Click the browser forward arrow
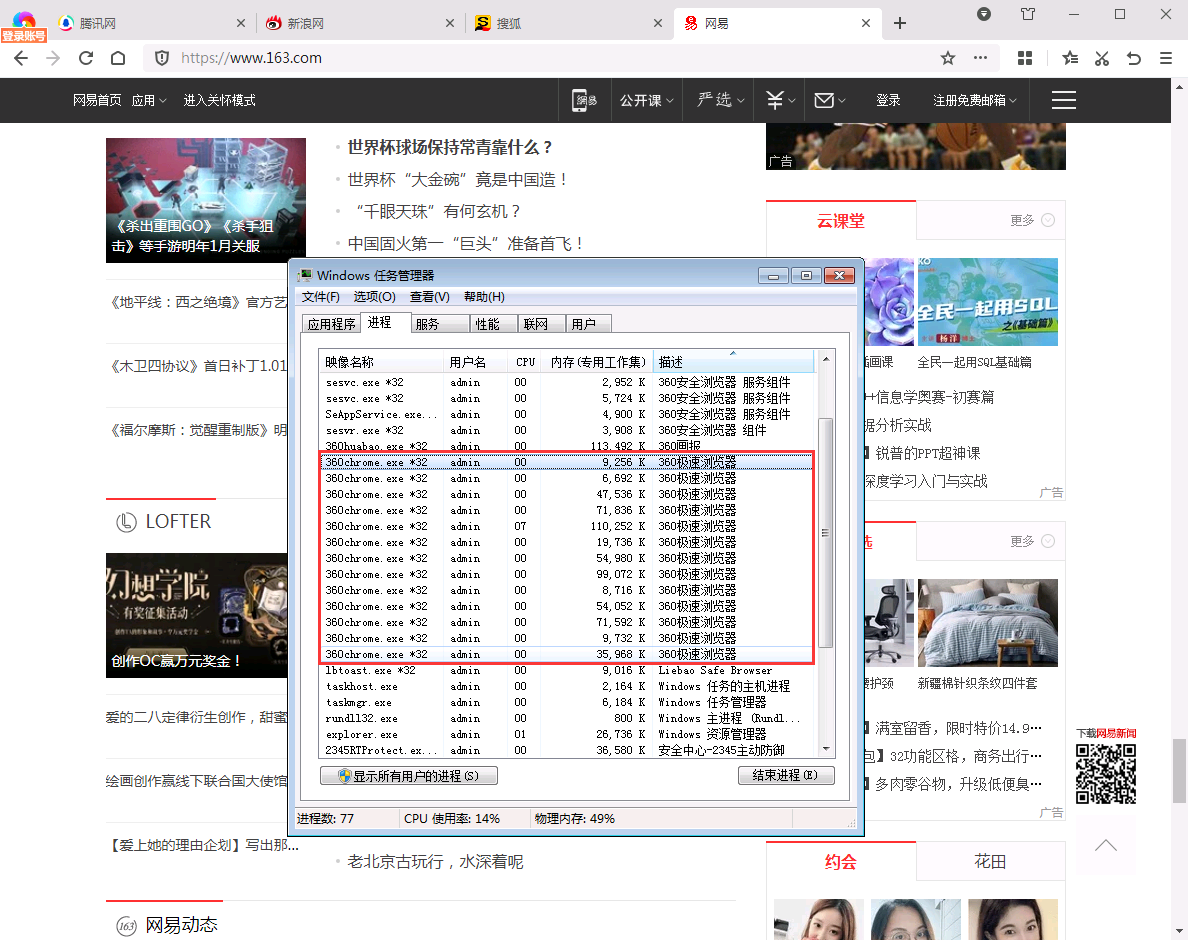Screen dimensions: 1188x940 pyautogui.click(x=53, y=58)
